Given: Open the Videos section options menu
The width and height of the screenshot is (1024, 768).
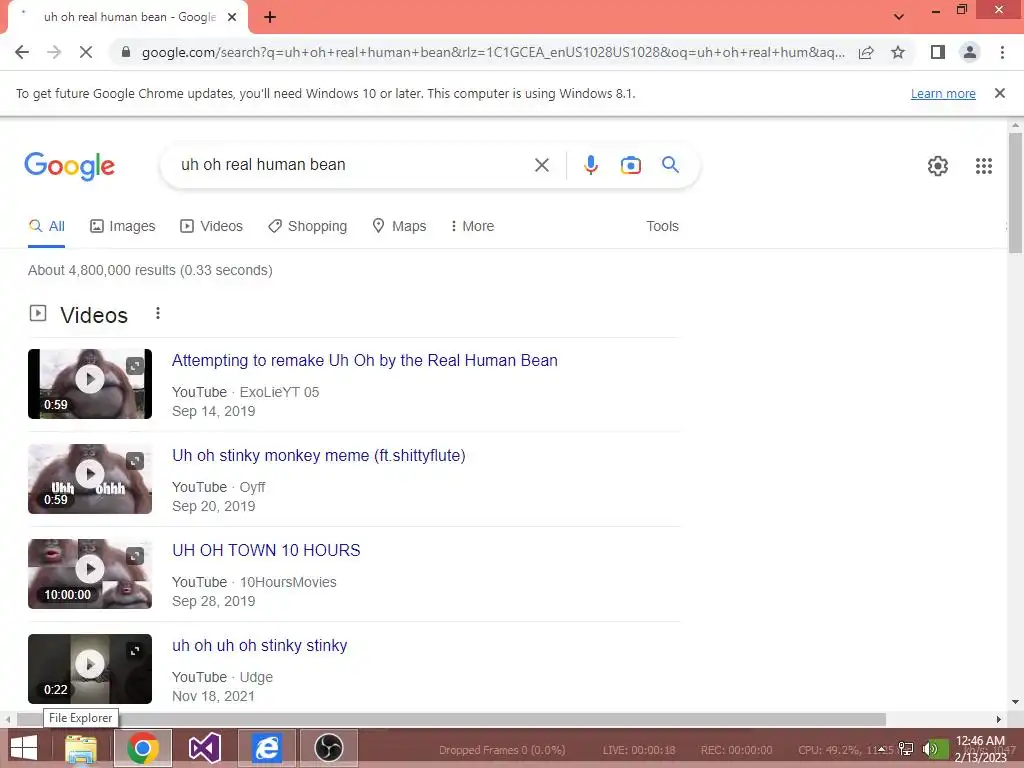Looking at the screenshot, I should 157,313.
